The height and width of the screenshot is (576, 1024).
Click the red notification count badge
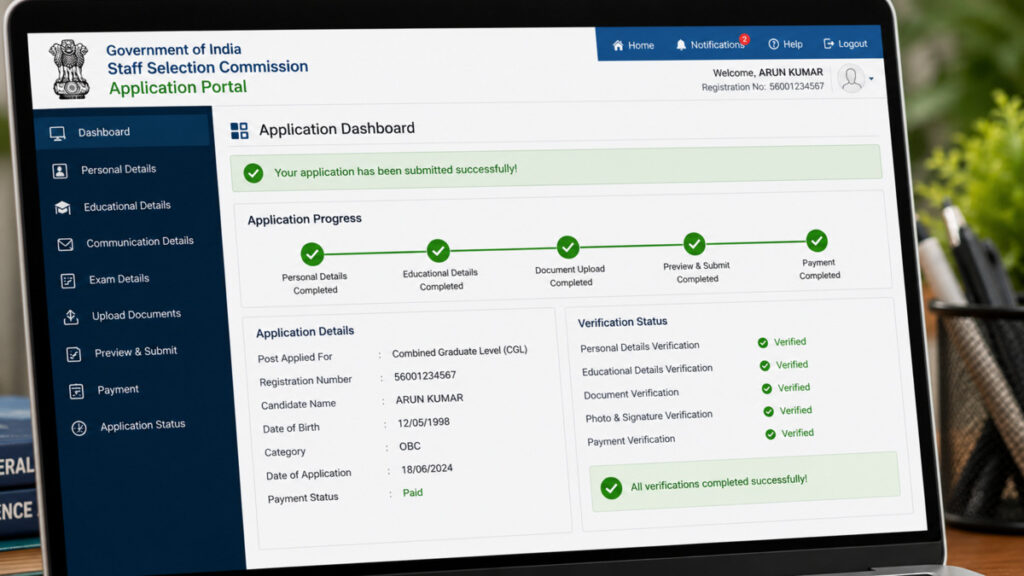click(x=744, y=39)
